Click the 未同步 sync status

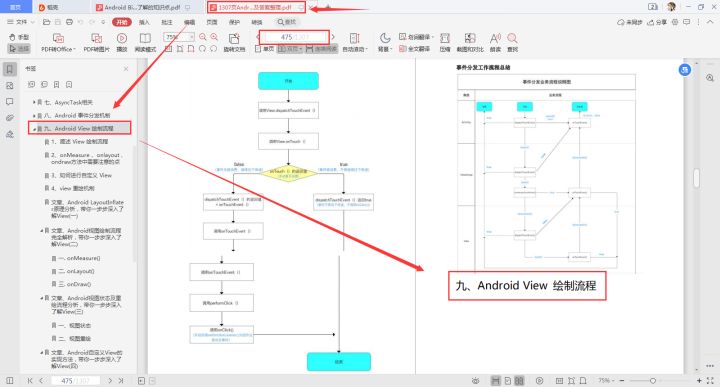click(x=630, y=22)
